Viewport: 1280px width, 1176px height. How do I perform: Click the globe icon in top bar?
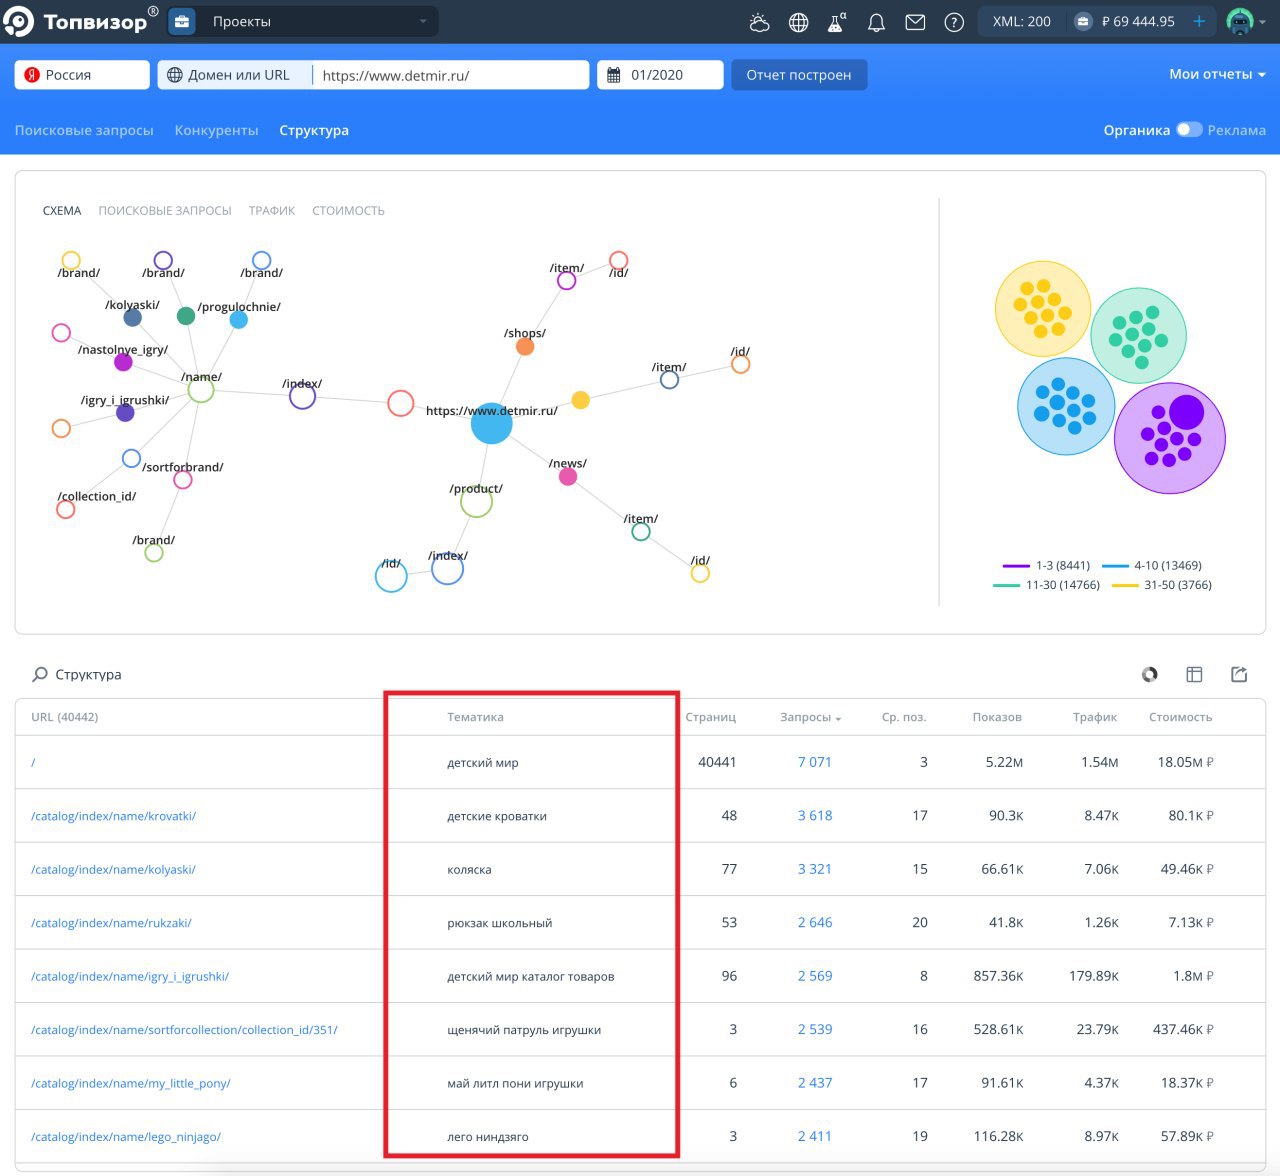coord(798,22)
